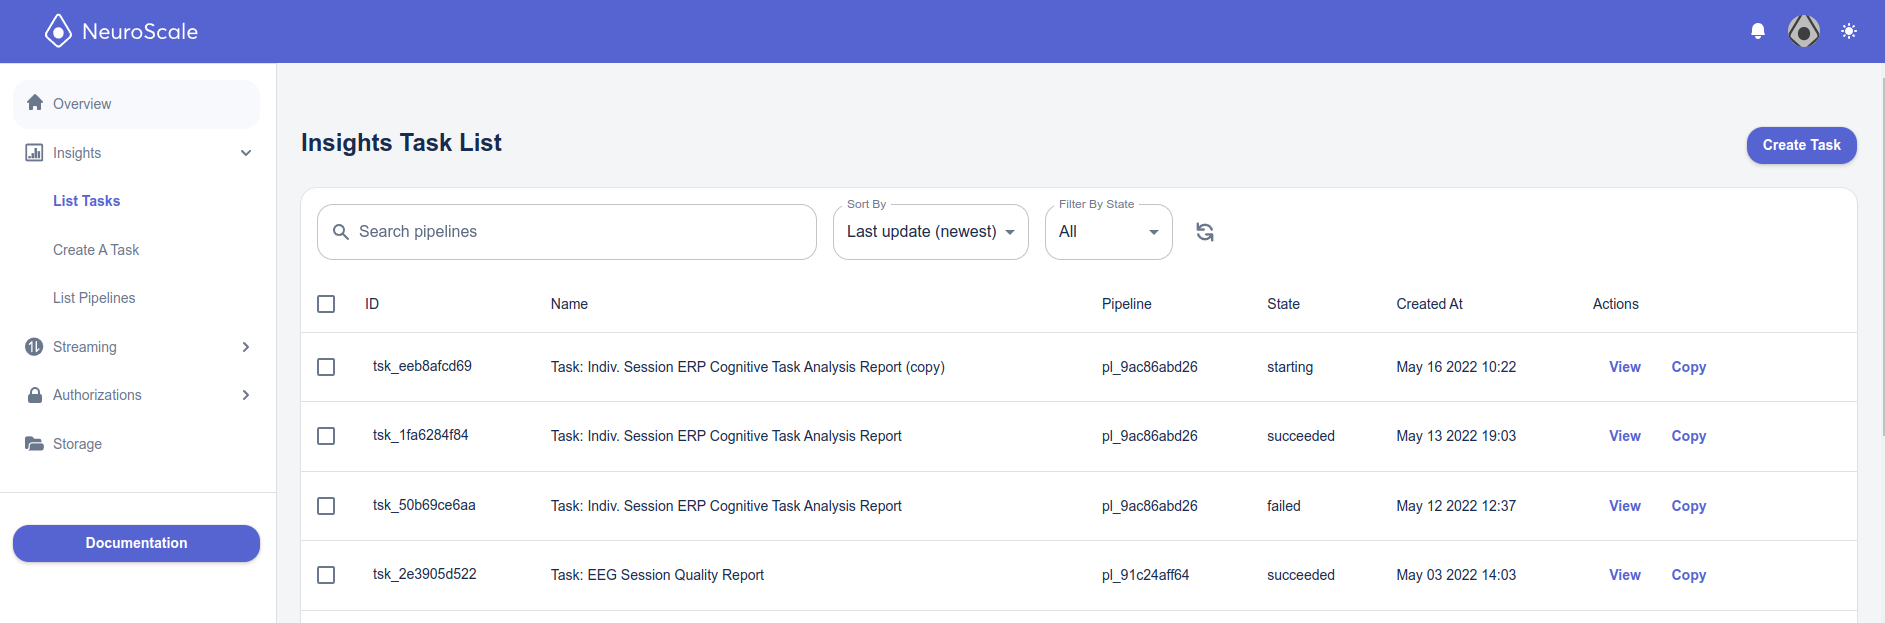Click the Storage folder icon in sidebar

34,443
